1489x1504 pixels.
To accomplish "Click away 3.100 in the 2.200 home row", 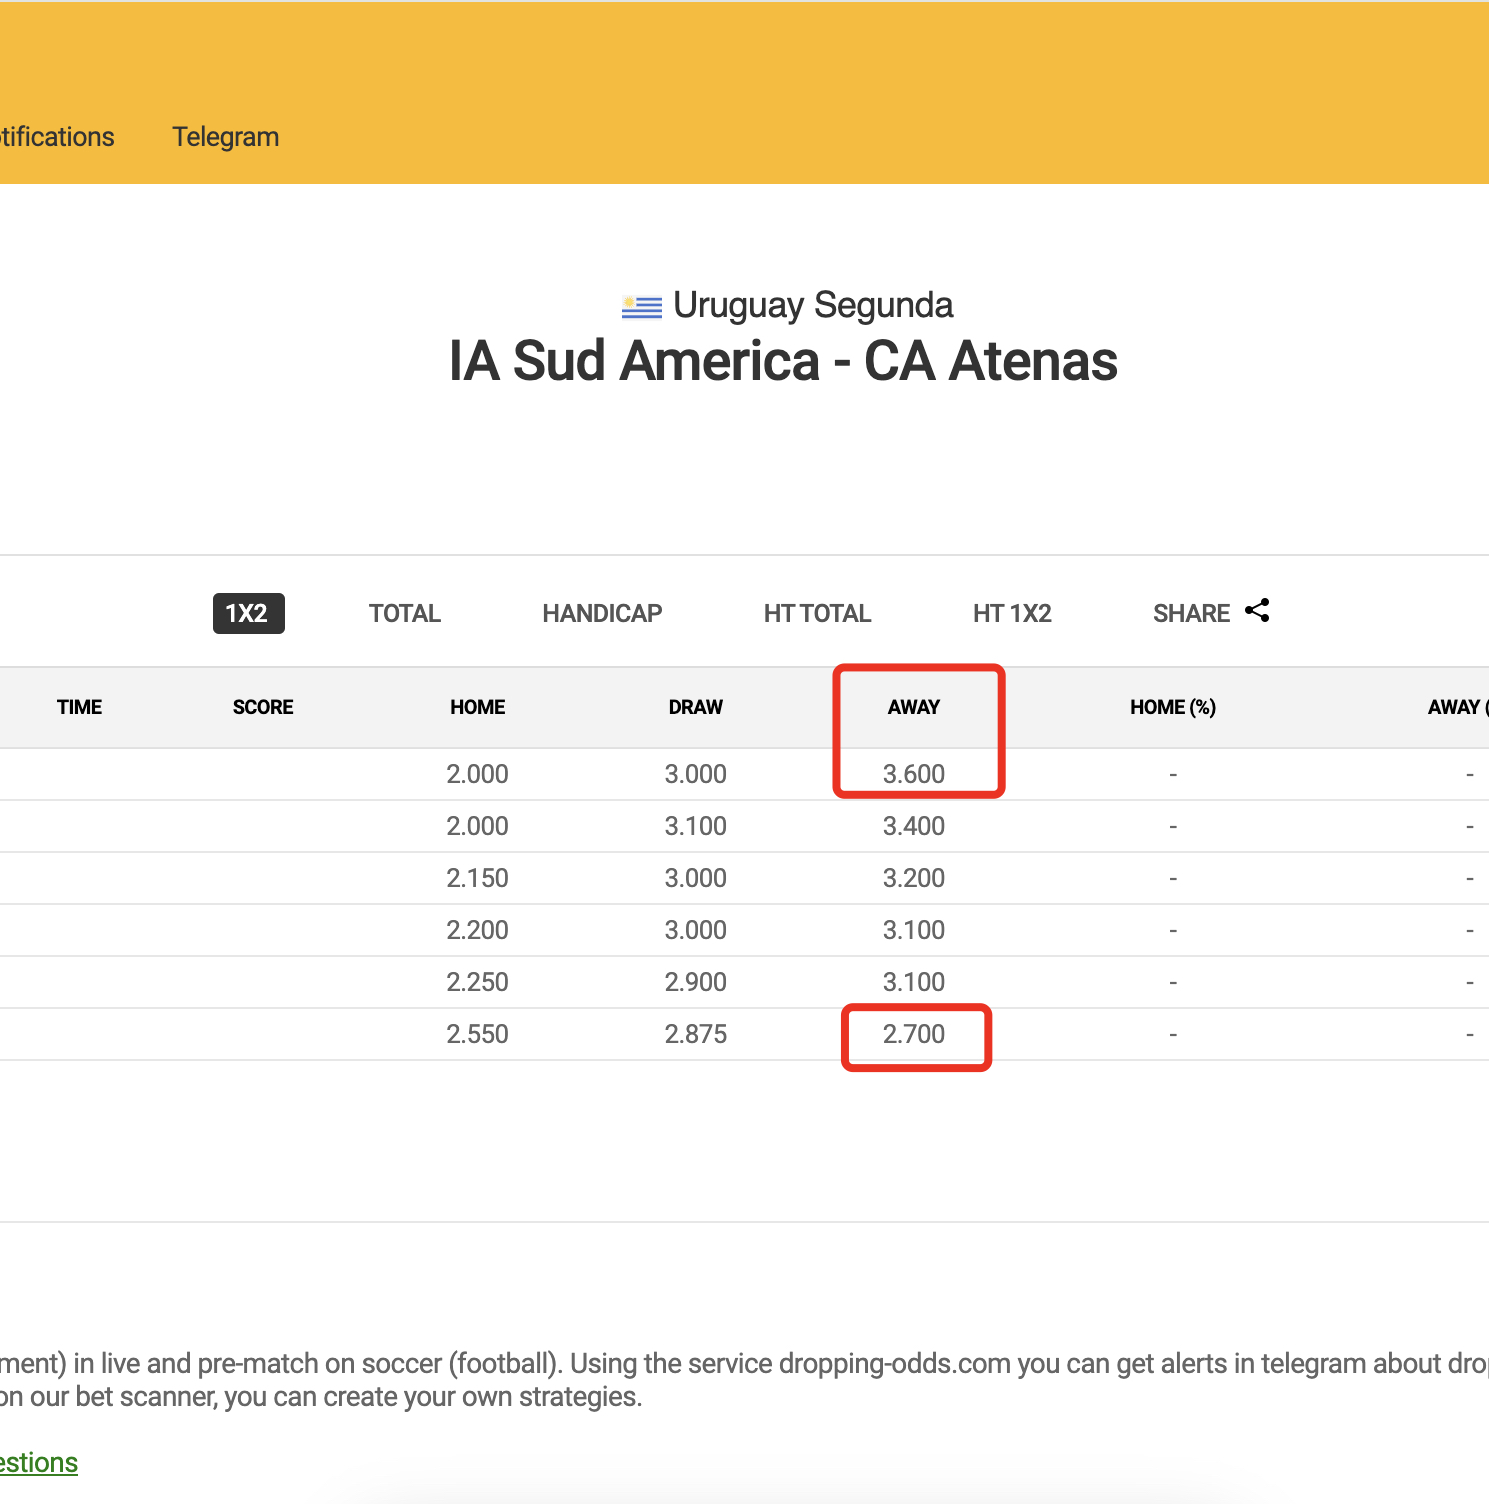I will (x=914, y=930).
